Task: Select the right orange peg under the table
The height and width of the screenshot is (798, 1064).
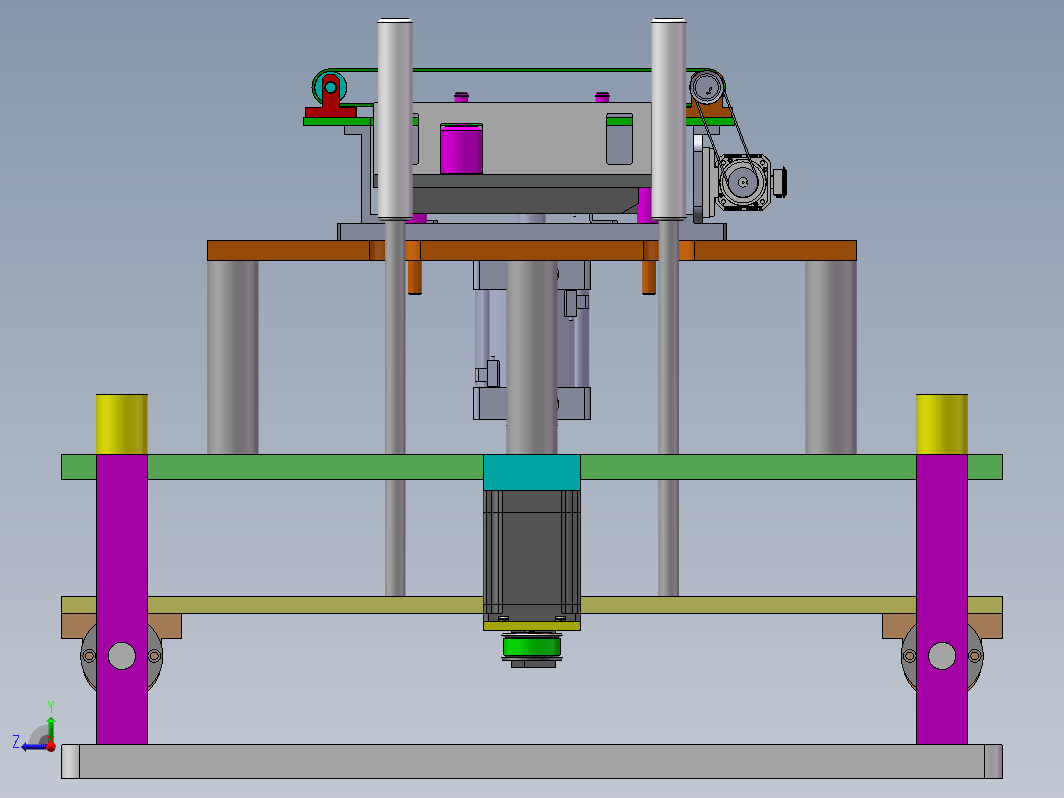Action: click(649, 277)
